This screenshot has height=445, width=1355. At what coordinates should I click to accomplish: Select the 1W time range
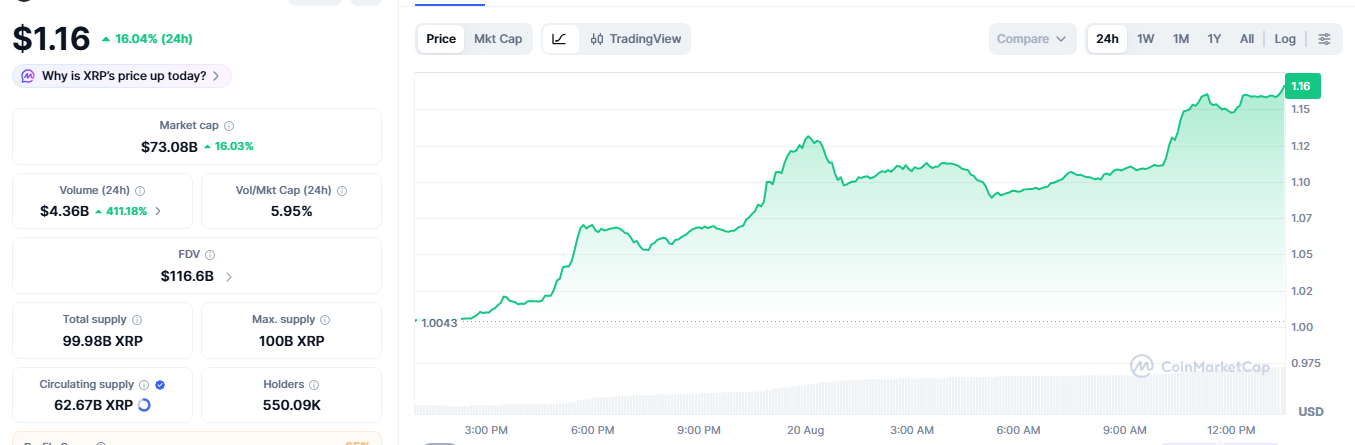click(1146, 39)
